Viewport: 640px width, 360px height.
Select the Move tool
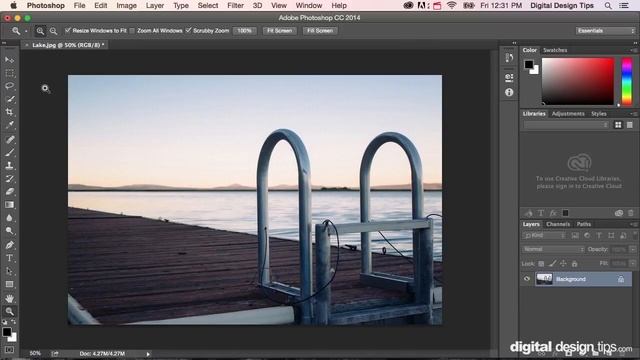click(x=9, y=60)
